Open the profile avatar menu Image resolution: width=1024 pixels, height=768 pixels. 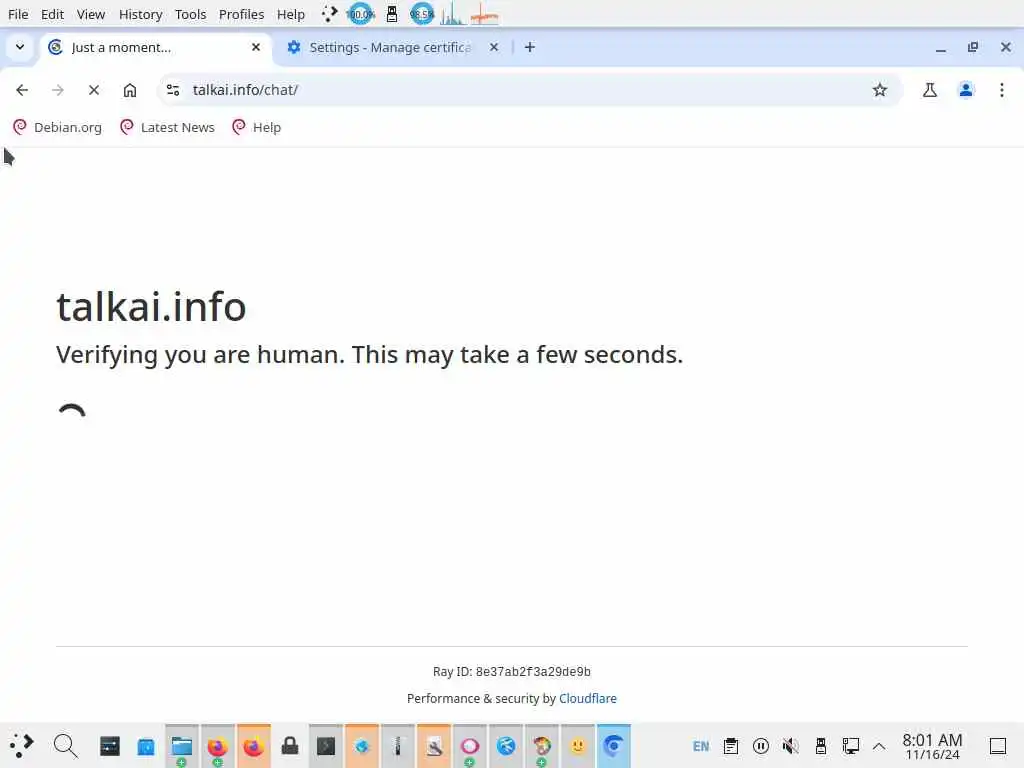(966, 90)
